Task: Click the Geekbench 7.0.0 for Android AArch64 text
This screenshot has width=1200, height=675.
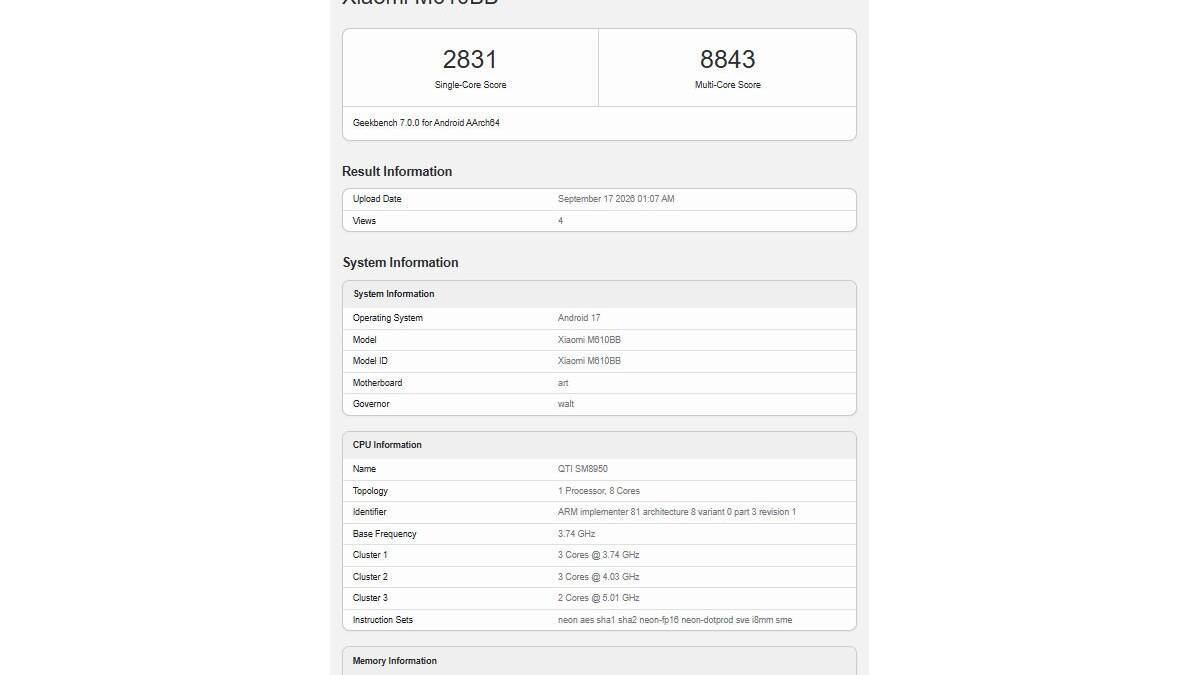Action: [x=426, y=123]
